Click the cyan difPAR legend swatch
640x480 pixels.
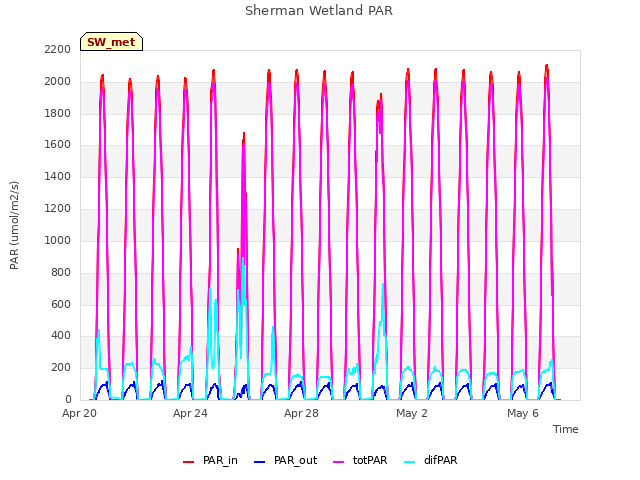(x=409, y=462)
